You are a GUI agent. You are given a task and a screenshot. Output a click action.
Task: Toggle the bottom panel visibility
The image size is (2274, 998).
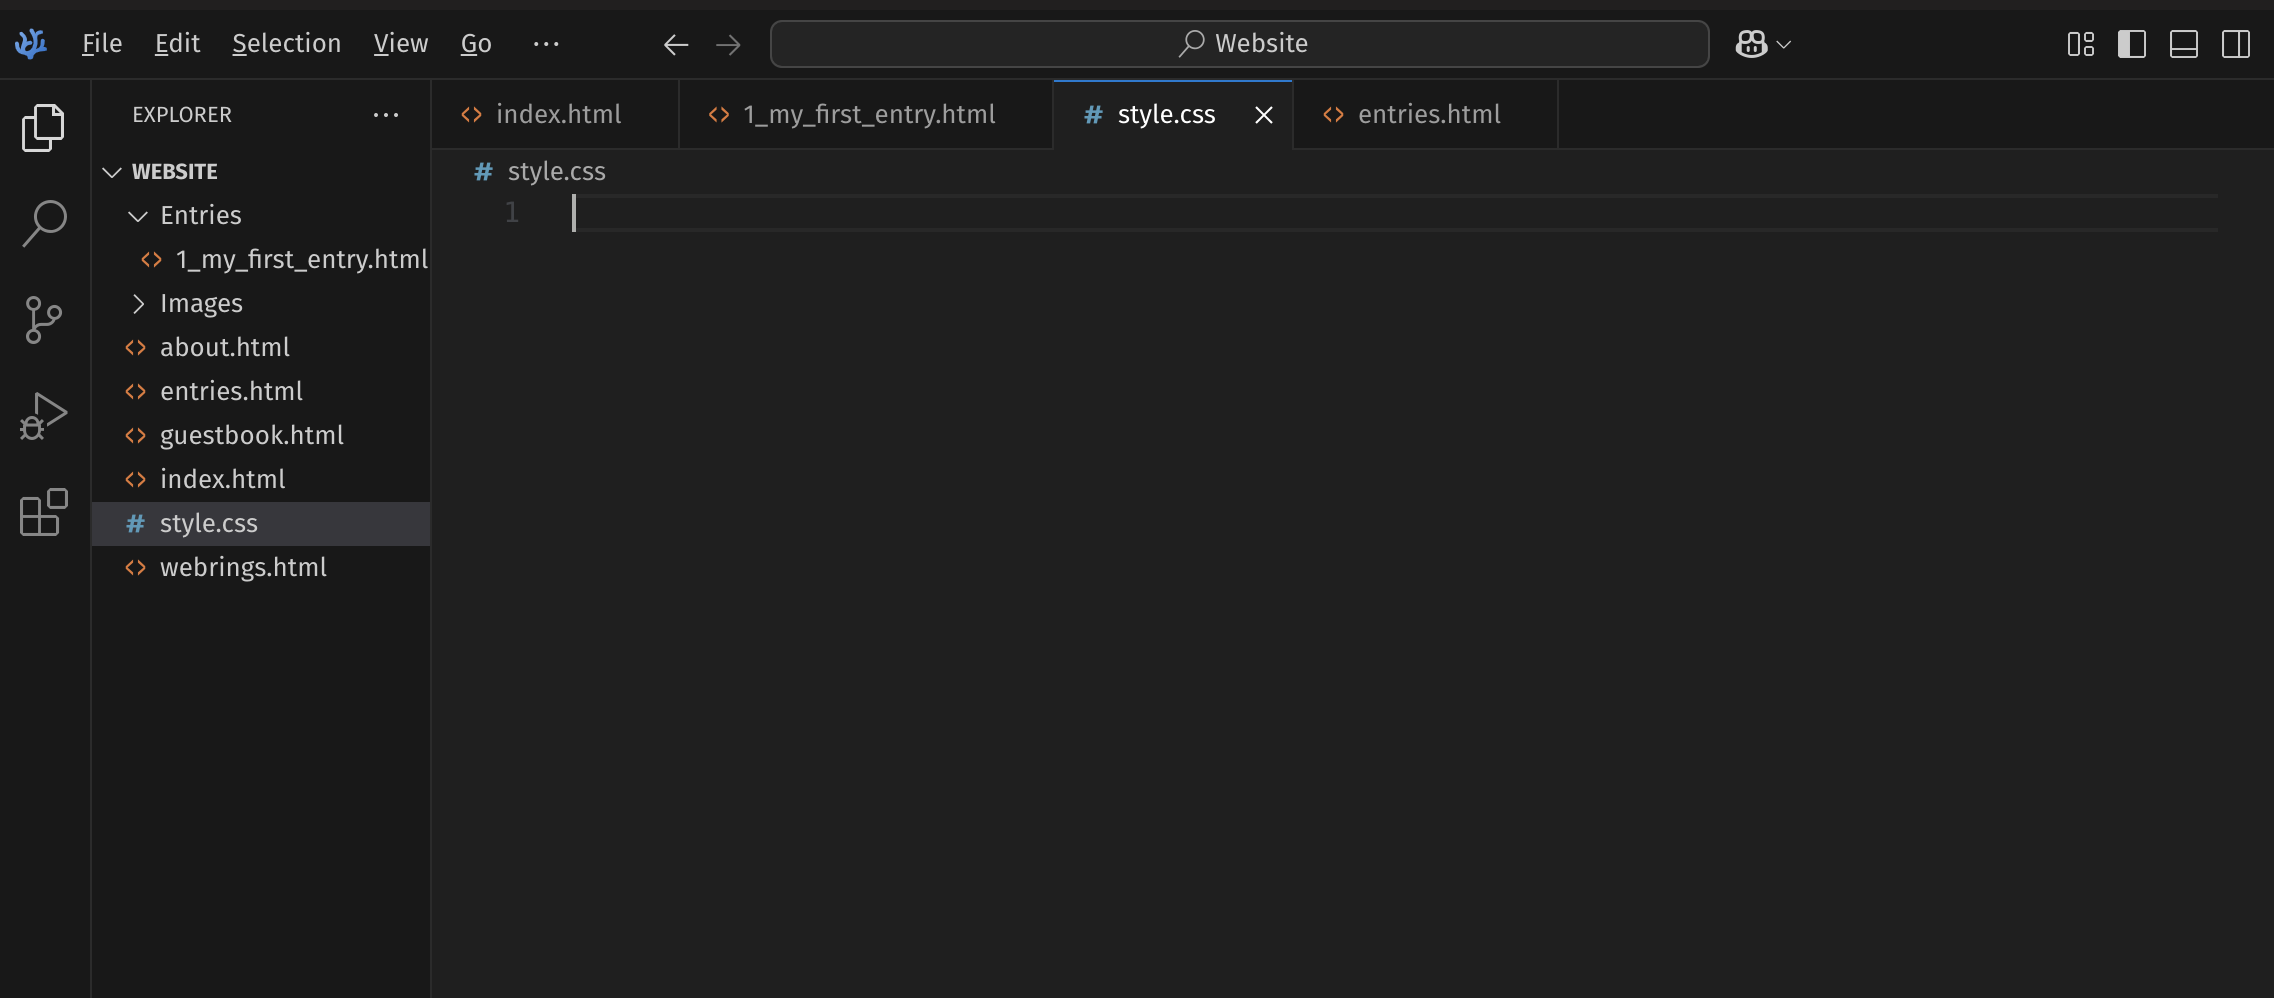[x=2183, y=44]
